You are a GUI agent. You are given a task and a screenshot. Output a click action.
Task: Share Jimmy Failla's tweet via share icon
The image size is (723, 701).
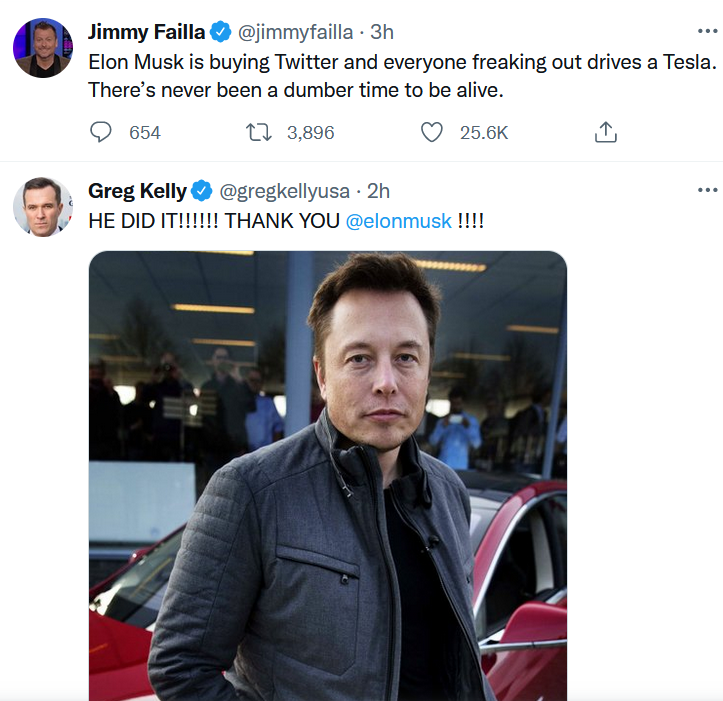click(605, 132)
